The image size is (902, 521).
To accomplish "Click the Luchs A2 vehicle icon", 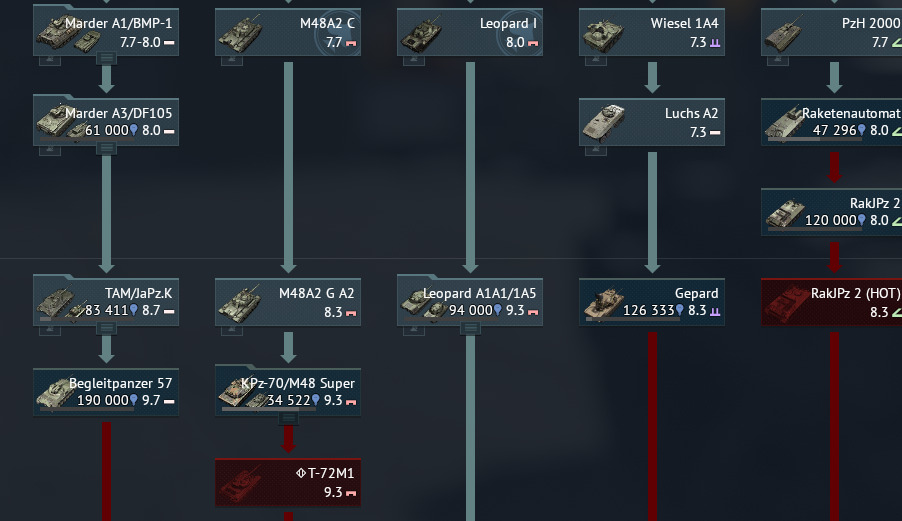I will [x=603, y=122].
